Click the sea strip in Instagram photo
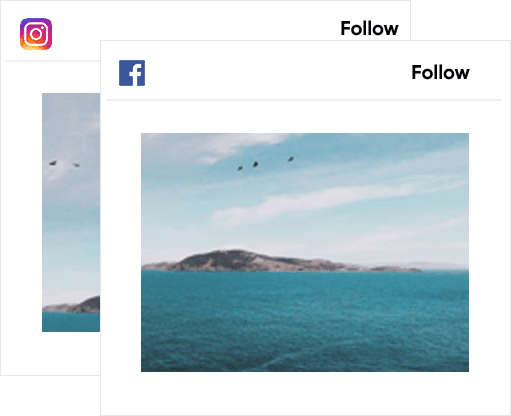 [71, 322]
